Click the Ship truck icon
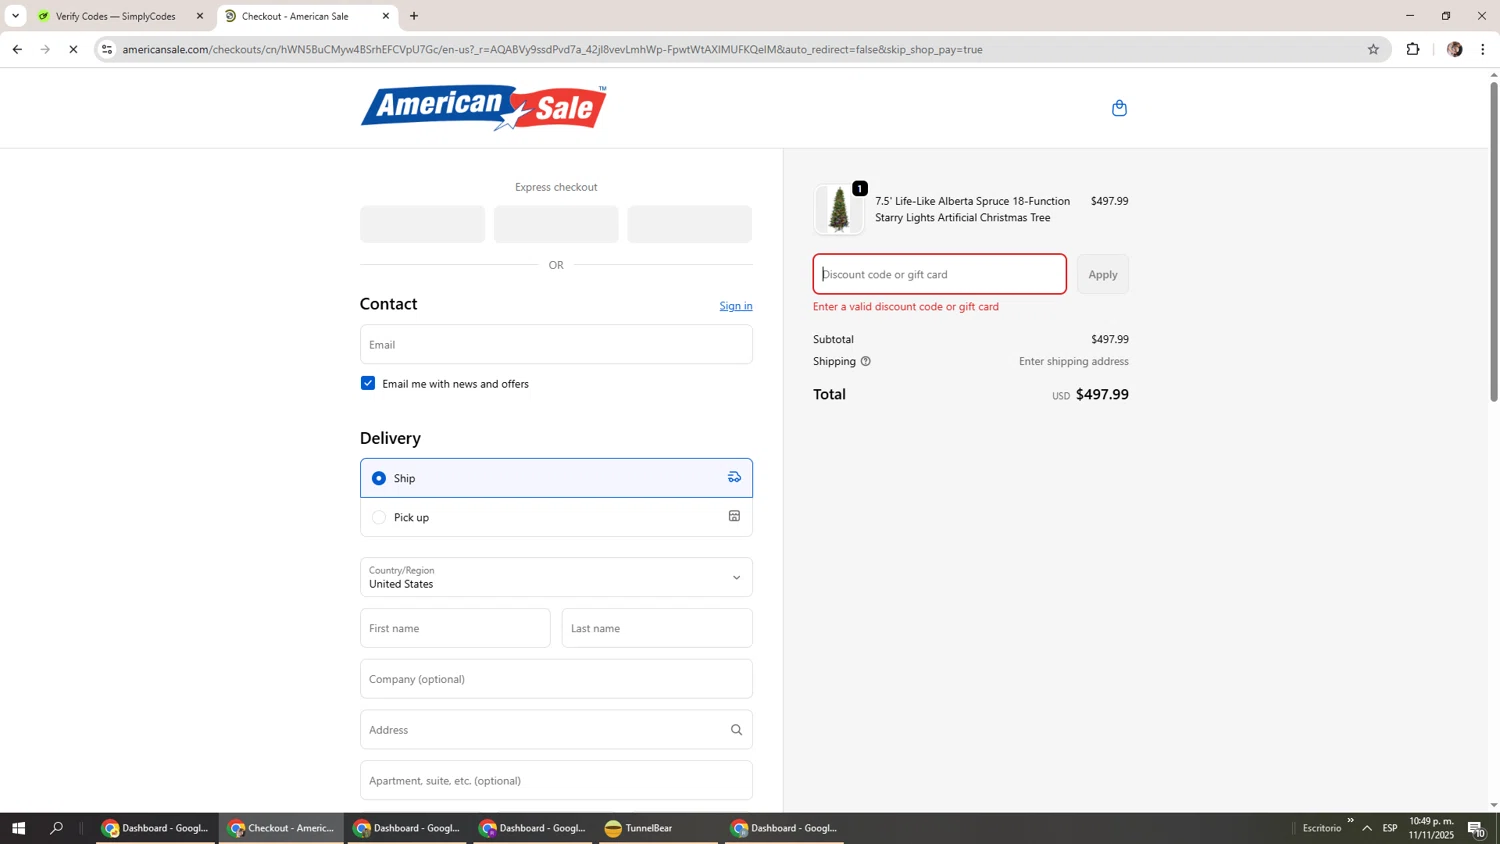The height and width of the screenshot is (844, 1500). 734,477
